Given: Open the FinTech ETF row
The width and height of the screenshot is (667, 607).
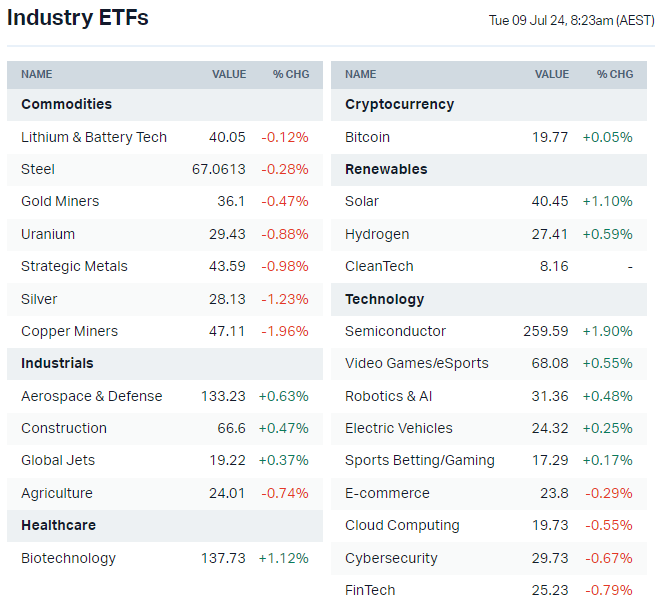Looking at the screenshot, I should point(370,590).
